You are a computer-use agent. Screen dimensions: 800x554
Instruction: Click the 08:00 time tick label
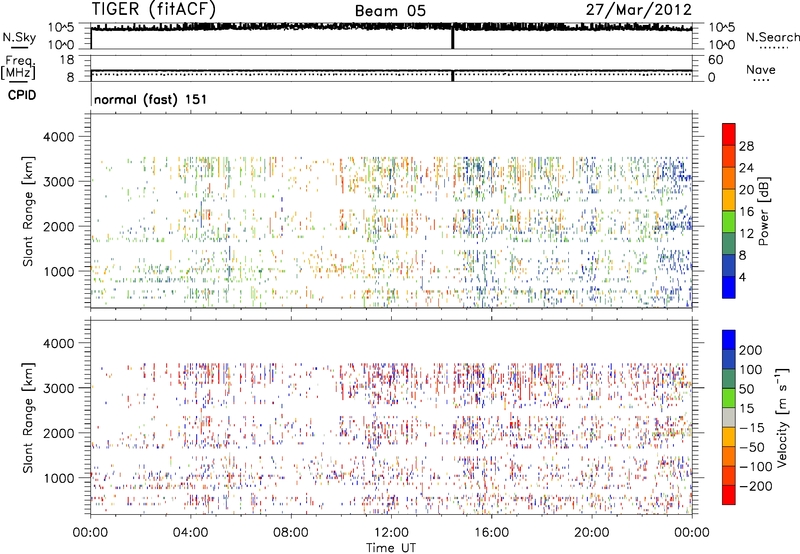tap(291, 533)
